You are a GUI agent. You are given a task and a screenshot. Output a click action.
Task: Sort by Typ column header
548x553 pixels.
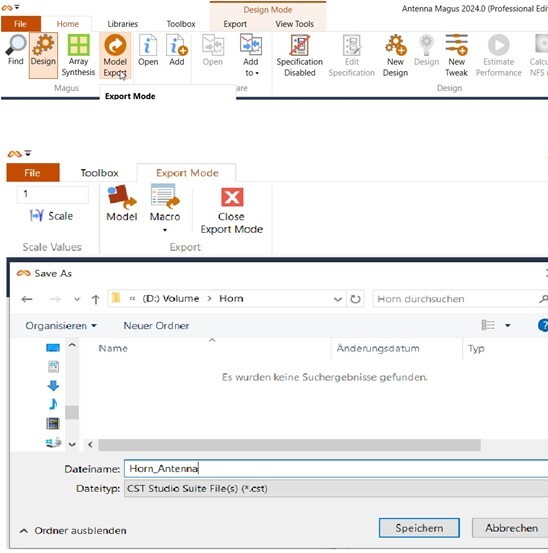476,348
